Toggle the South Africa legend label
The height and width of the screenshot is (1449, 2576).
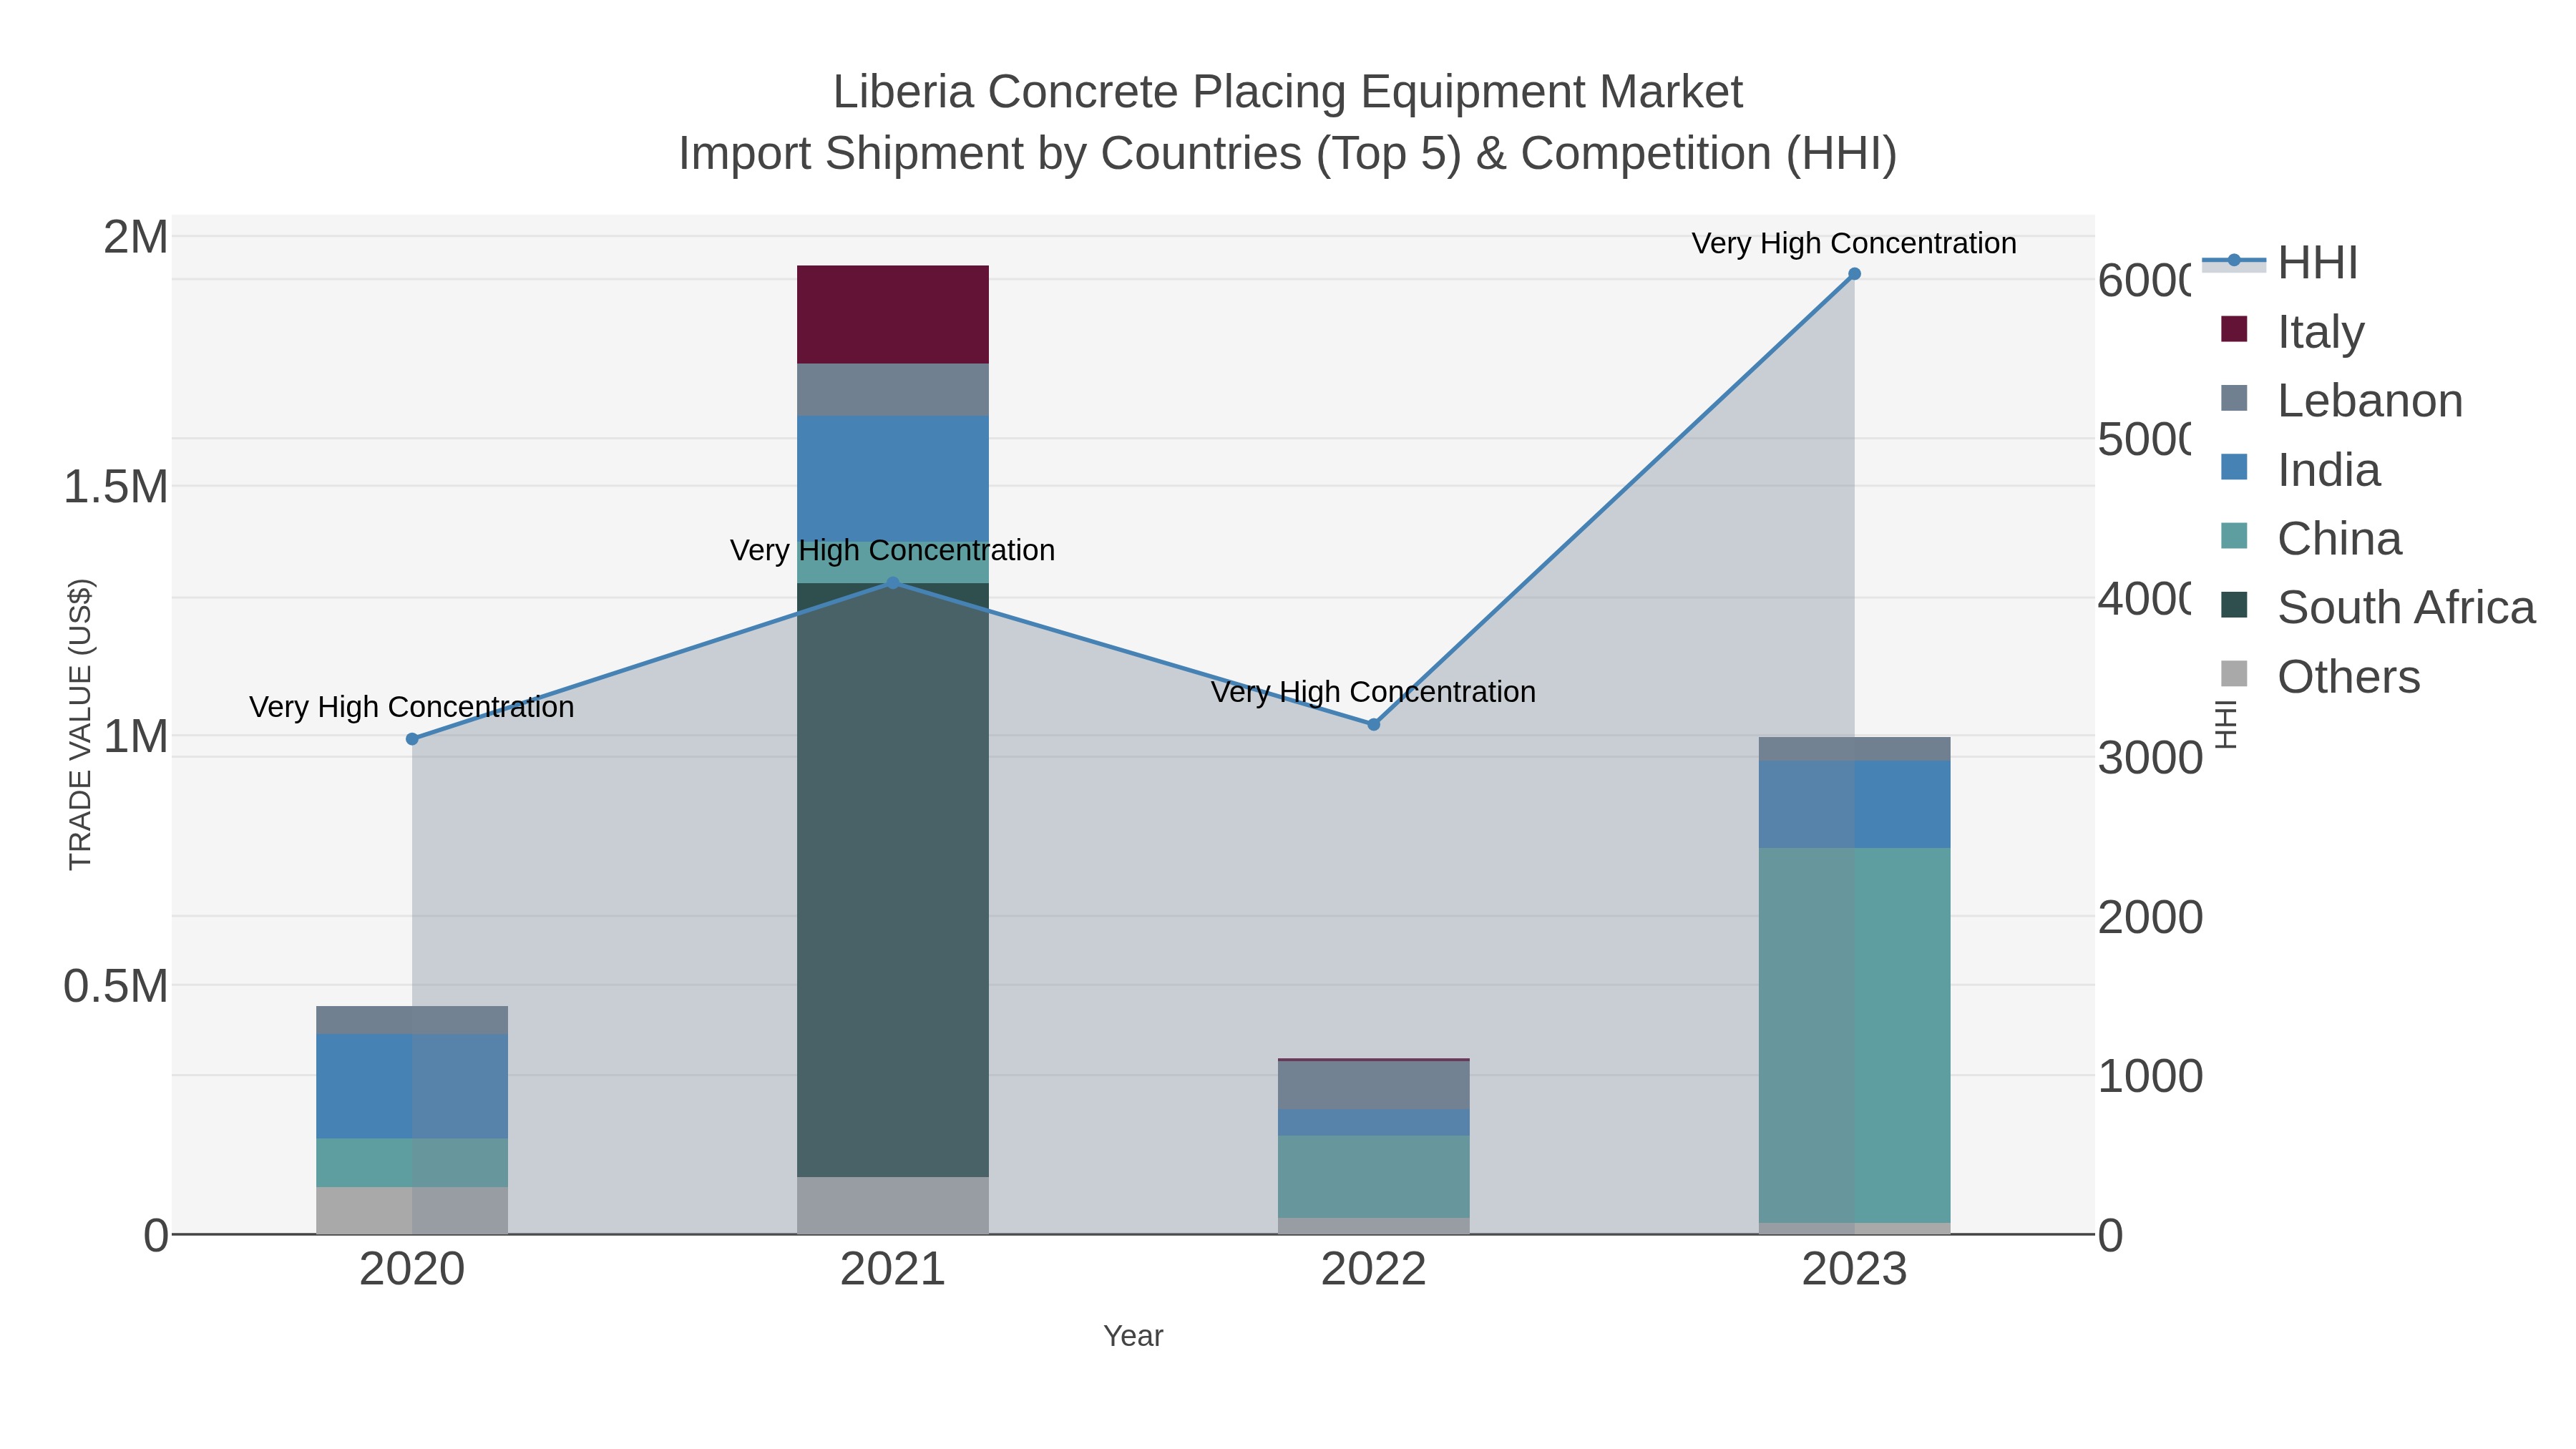(2406, 608)
